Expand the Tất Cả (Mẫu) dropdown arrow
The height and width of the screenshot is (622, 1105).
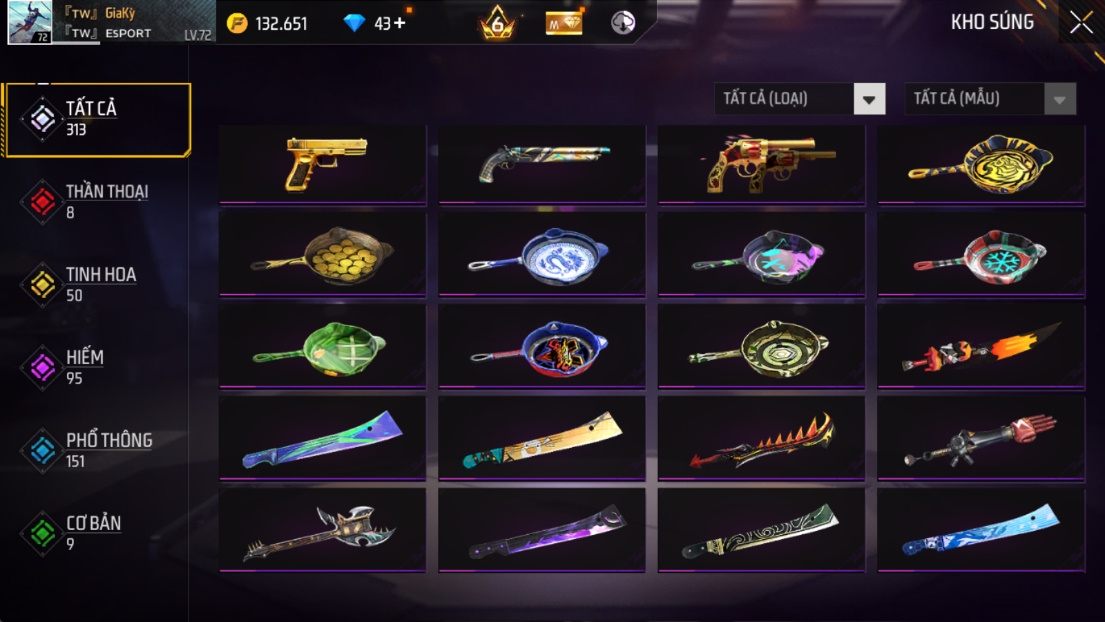(1059, 99)
